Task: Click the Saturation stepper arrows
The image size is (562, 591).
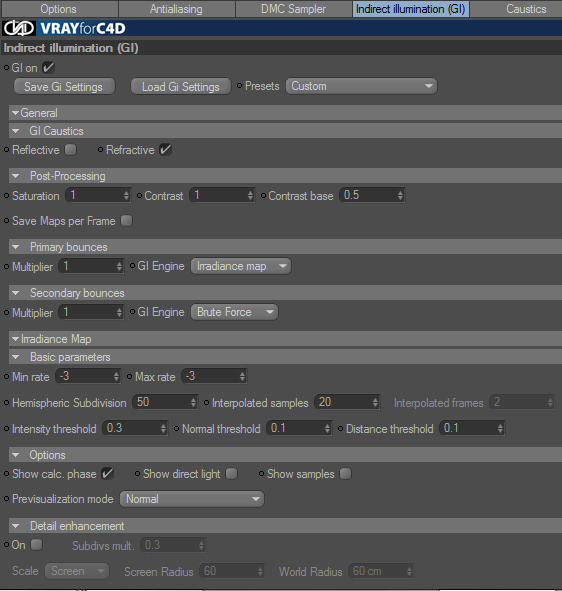Action: click(126, 195)
